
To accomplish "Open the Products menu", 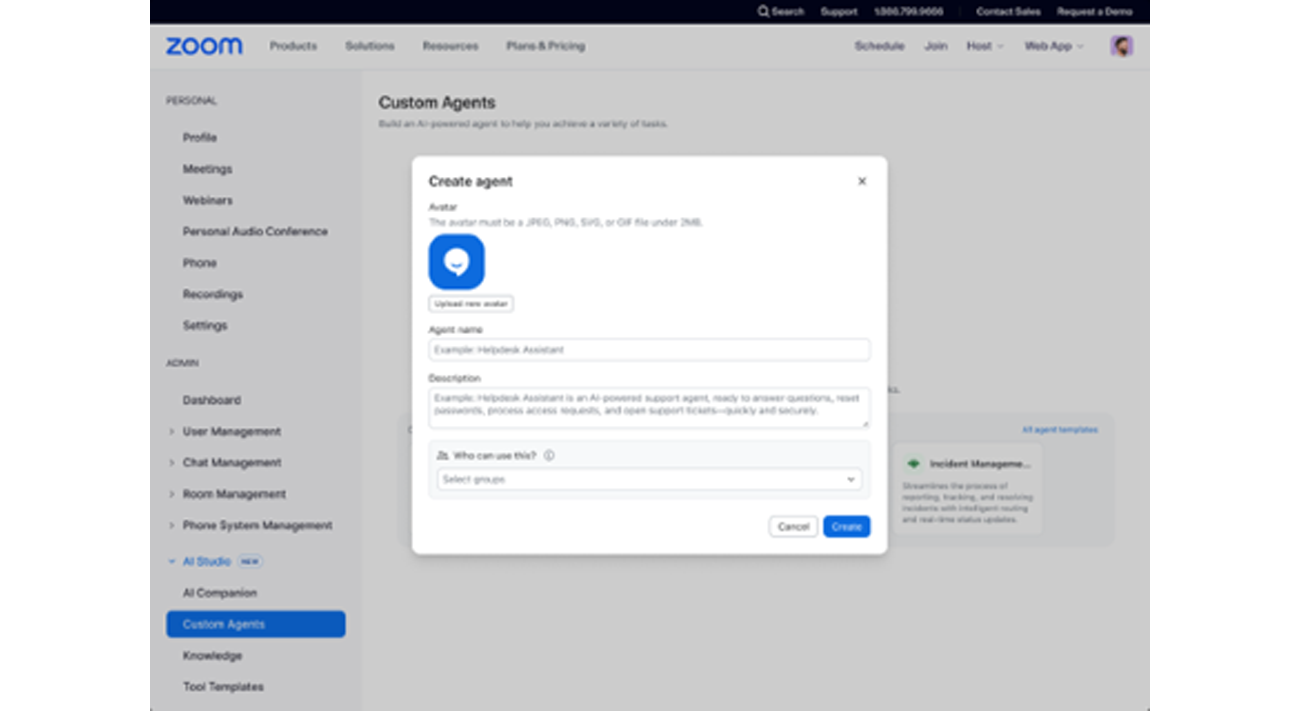I will point(293,46).
